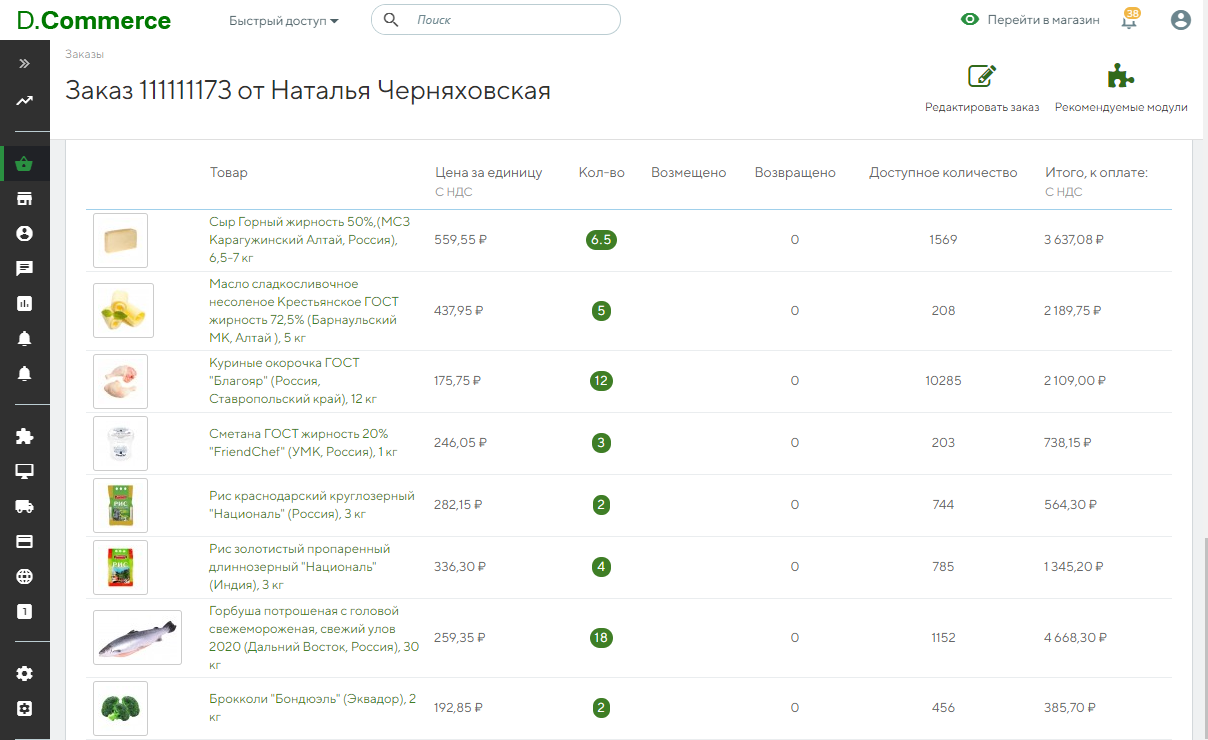Image resolution: width=1208 pixels, height=740 pixels.
Task: Click the cheese product thumbnail
Action: tap(120, 240)
